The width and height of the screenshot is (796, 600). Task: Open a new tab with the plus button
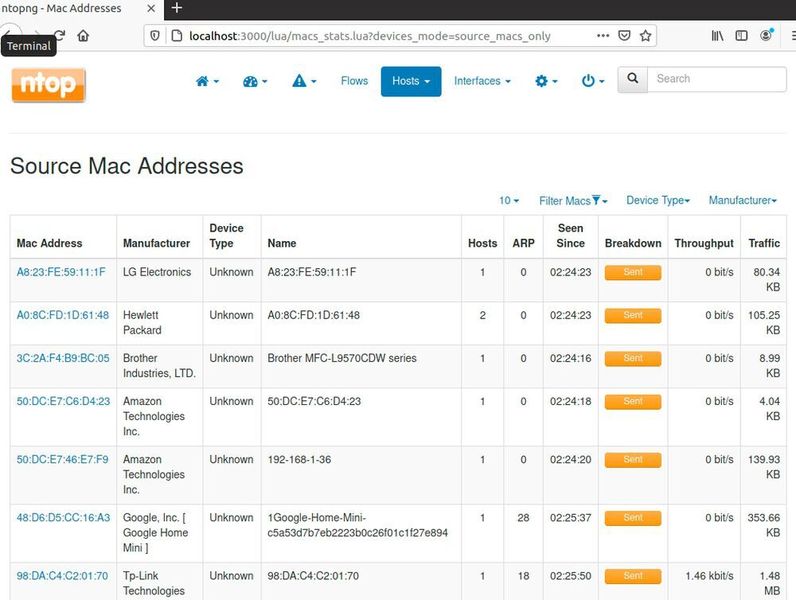pos(177,8)
